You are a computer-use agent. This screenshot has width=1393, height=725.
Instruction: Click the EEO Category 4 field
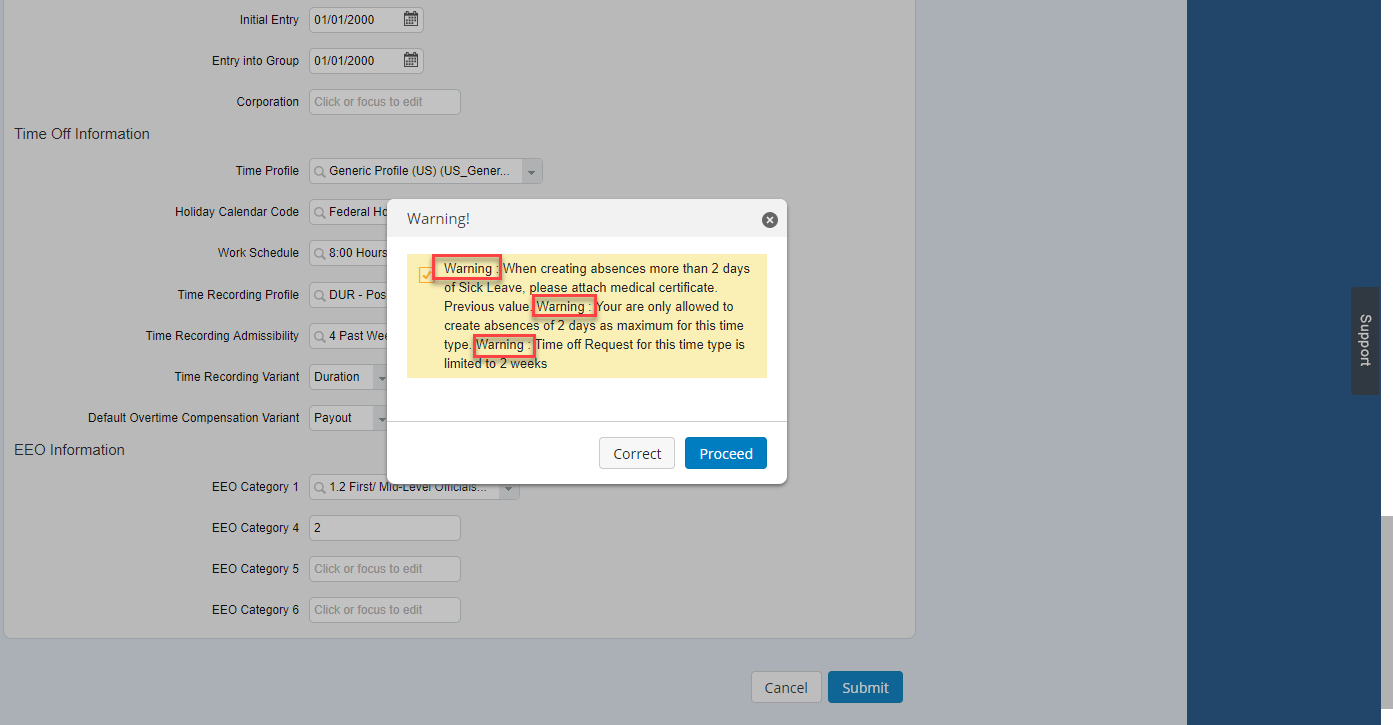point(385,528)
